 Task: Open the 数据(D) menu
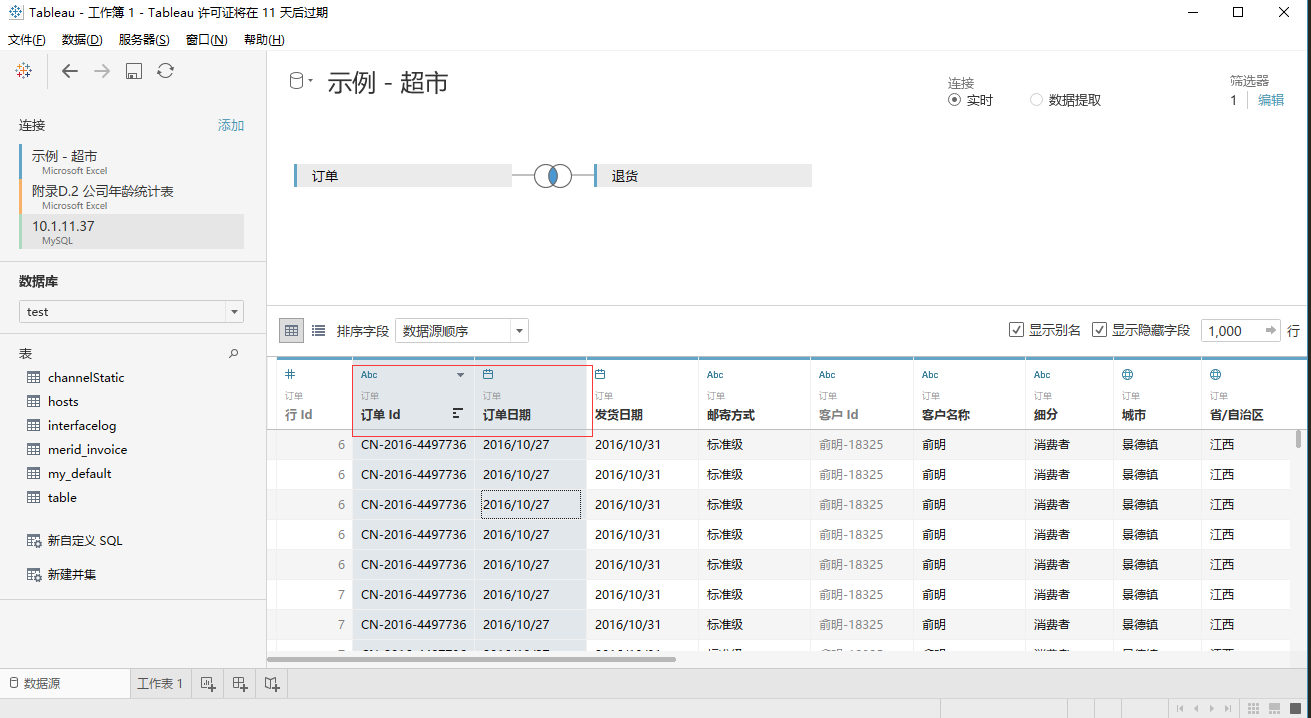pyautogui.click(x=82, y=40)
